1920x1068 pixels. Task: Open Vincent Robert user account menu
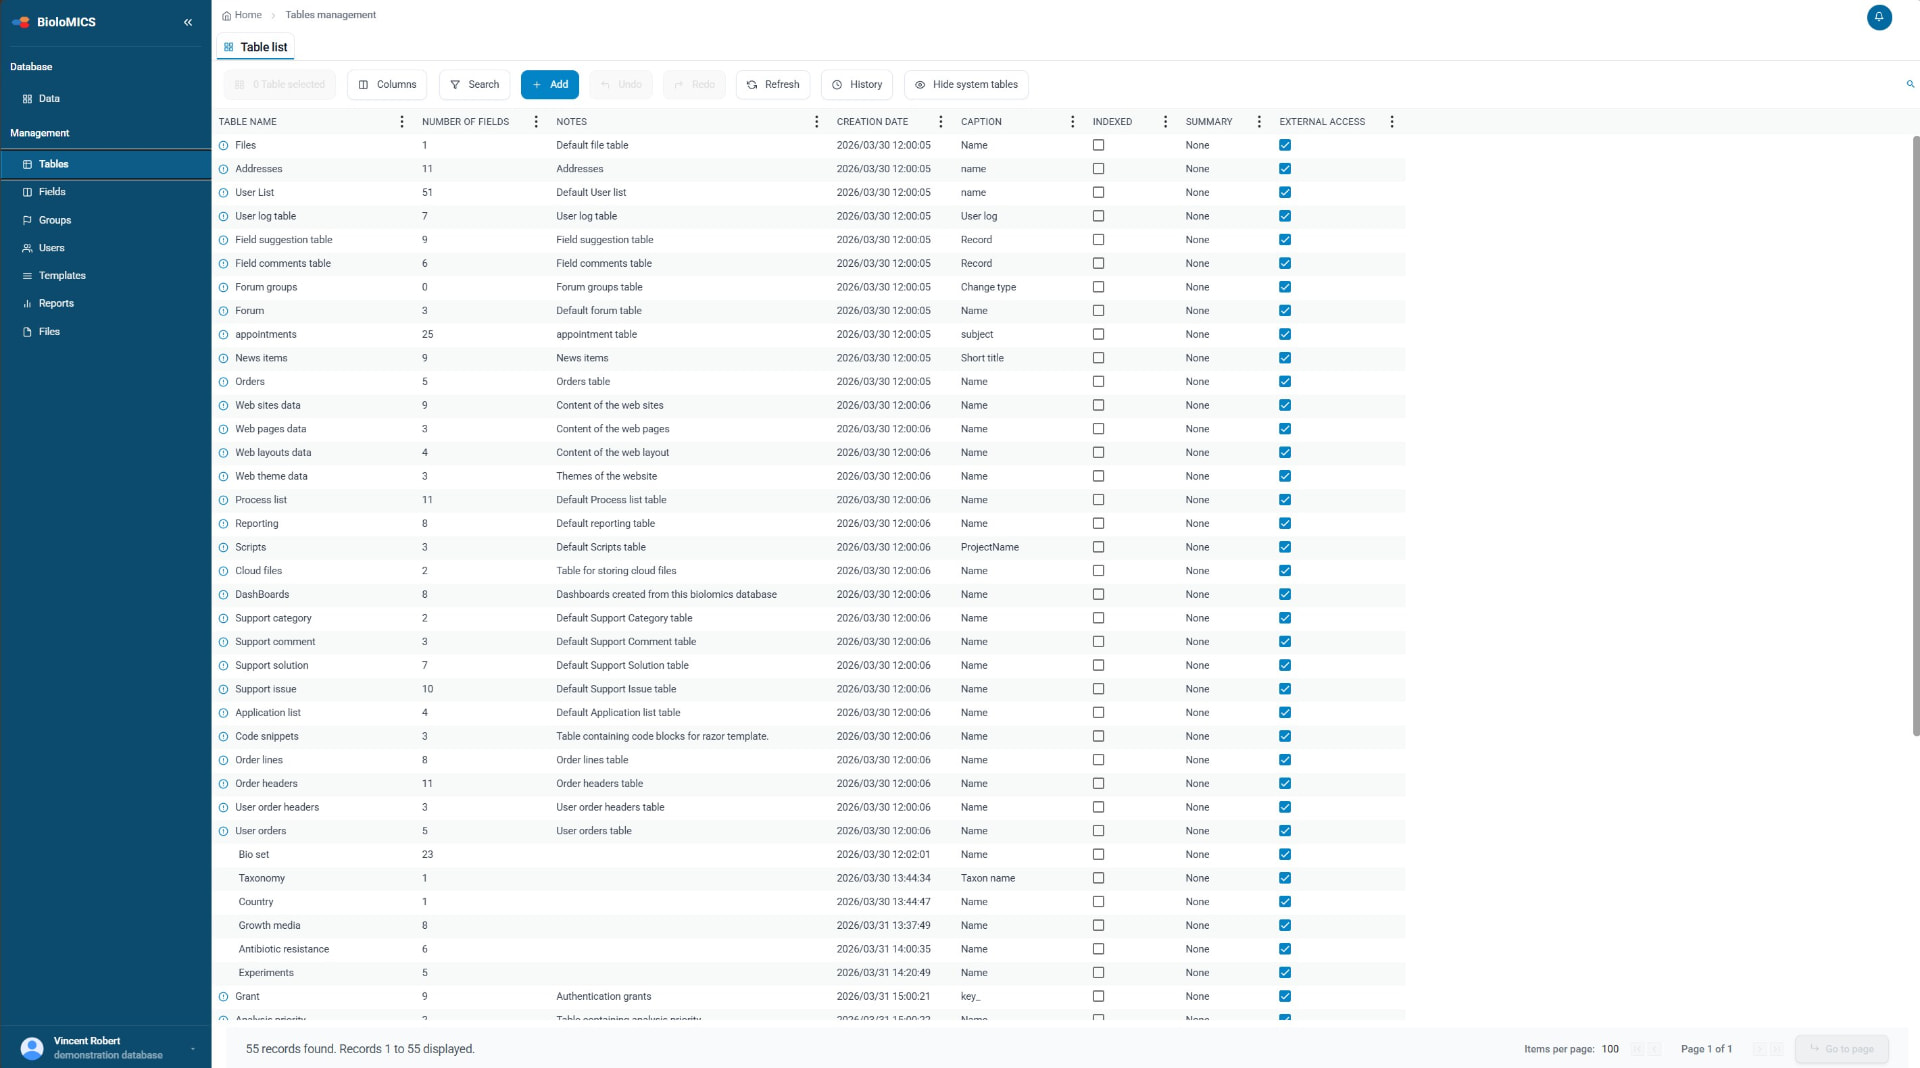pos(105,1048)
